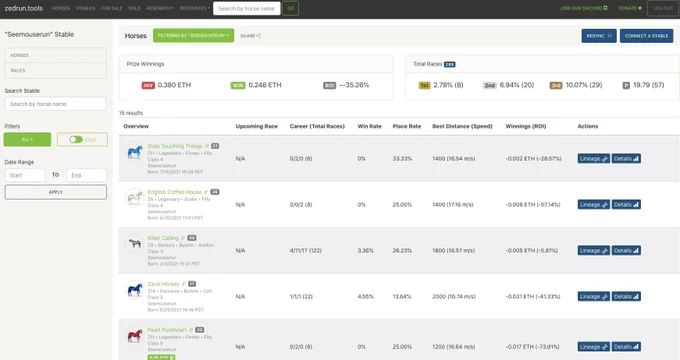Click Join Our Discord link

pyautogui.click(x=583, y=8)
